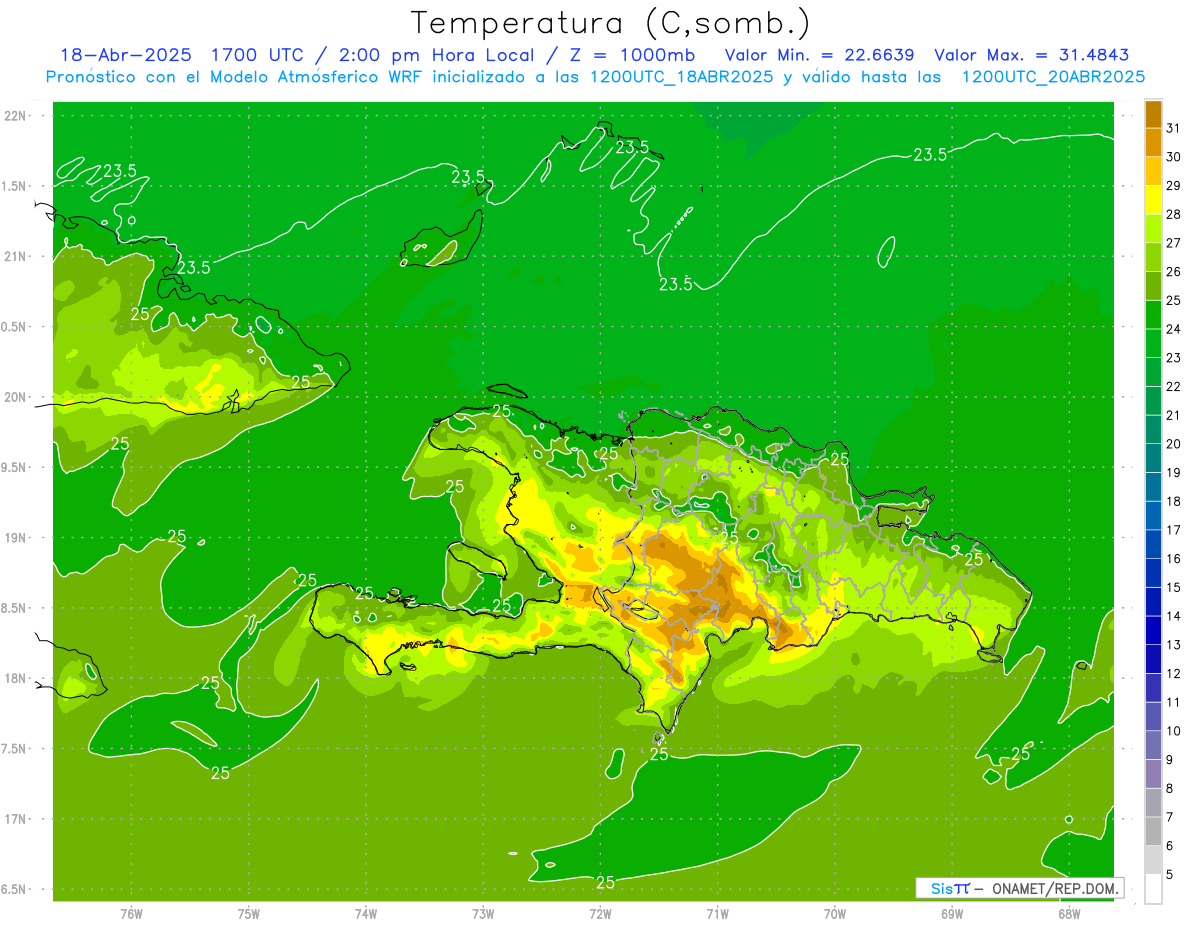Click the dark orange top swatch of color scale
1200x927 pixels.
coord(1153,114)
